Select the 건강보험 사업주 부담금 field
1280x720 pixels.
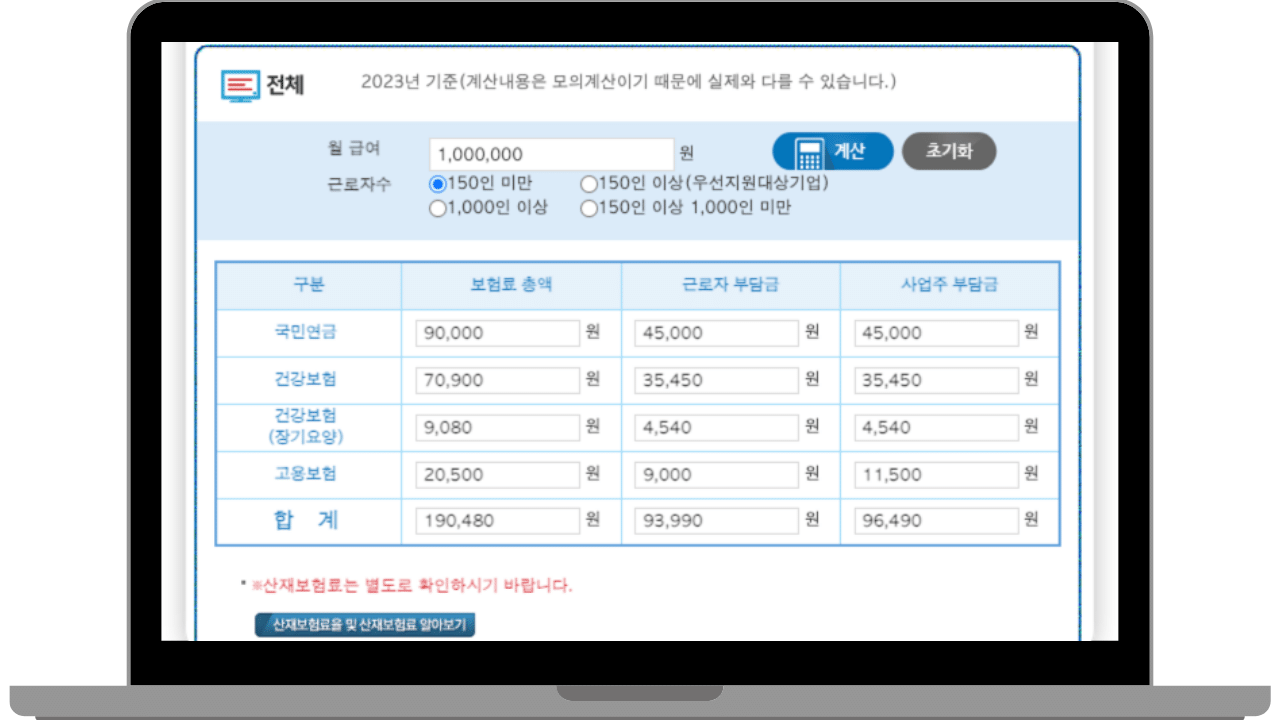pyautogui.click(x=934, y=380)
